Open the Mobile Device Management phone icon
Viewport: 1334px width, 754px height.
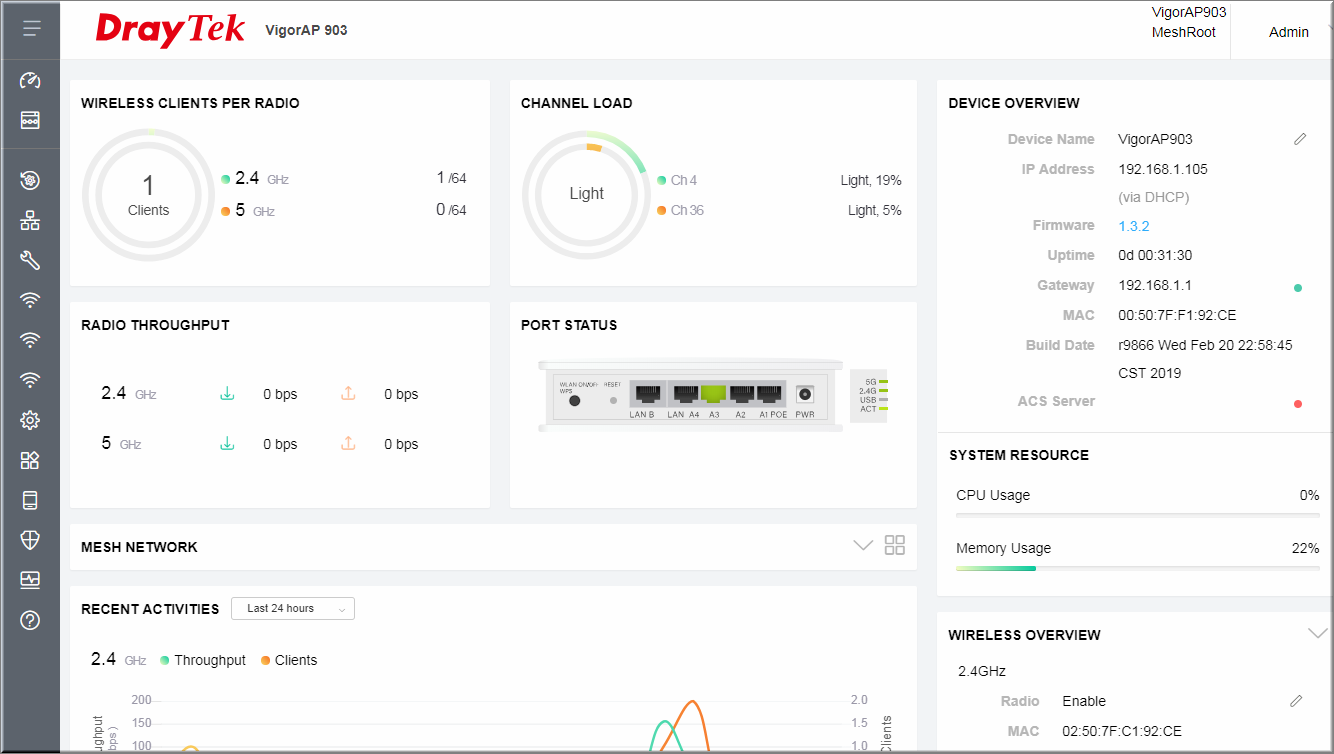pyautogui.click(x=30, y=500)
